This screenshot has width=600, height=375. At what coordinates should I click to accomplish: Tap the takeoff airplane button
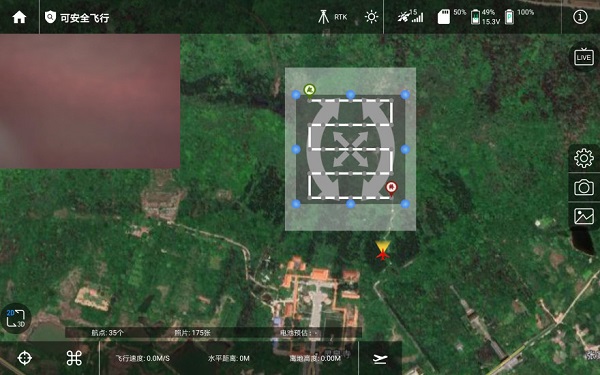[x=380, y=359]
